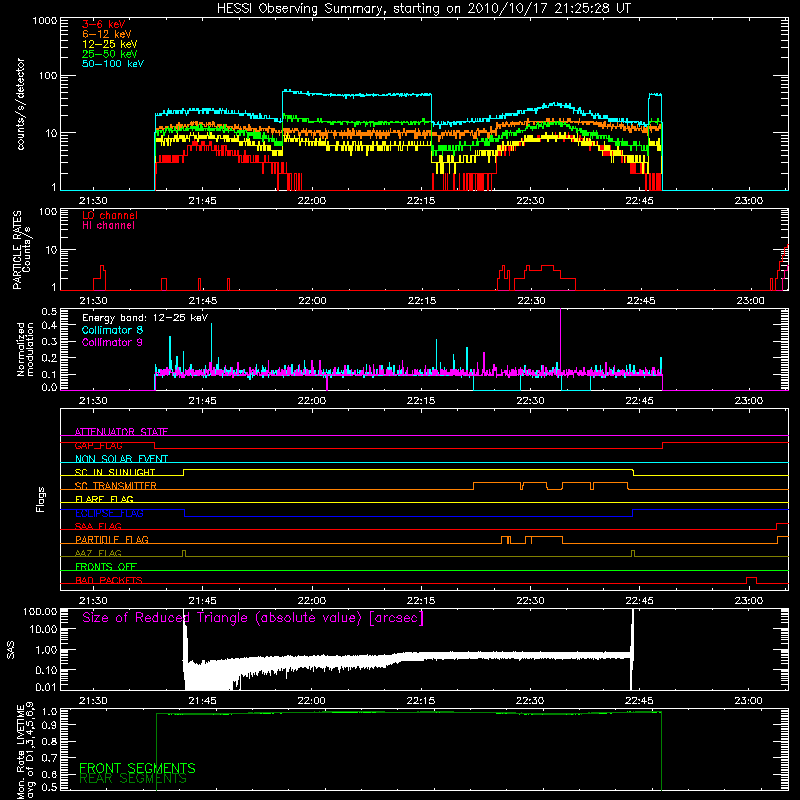Select the 25-50 keV legend label
Viewport: 800px width, 800px height.
(x=110, y=54)
